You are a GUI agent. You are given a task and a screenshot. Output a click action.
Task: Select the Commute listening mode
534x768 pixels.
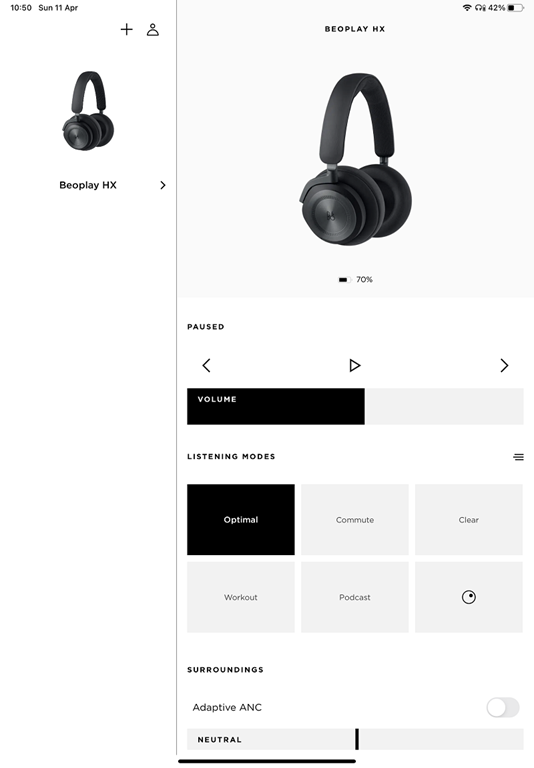pos(355,520)
